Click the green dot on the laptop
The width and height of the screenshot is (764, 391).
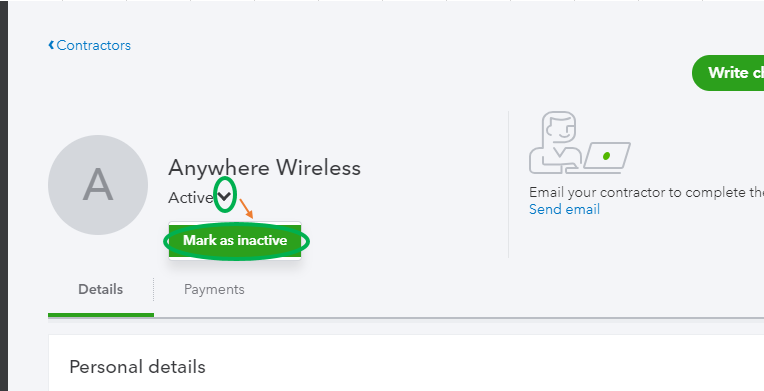pyautogui.click(x=606, y=156)
